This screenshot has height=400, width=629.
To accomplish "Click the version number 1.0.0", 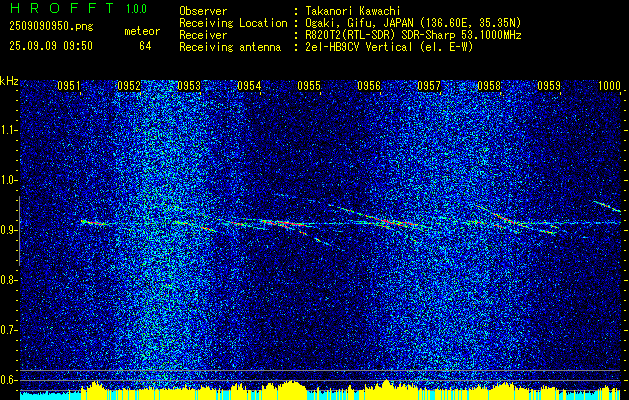I will coord(136,9).
